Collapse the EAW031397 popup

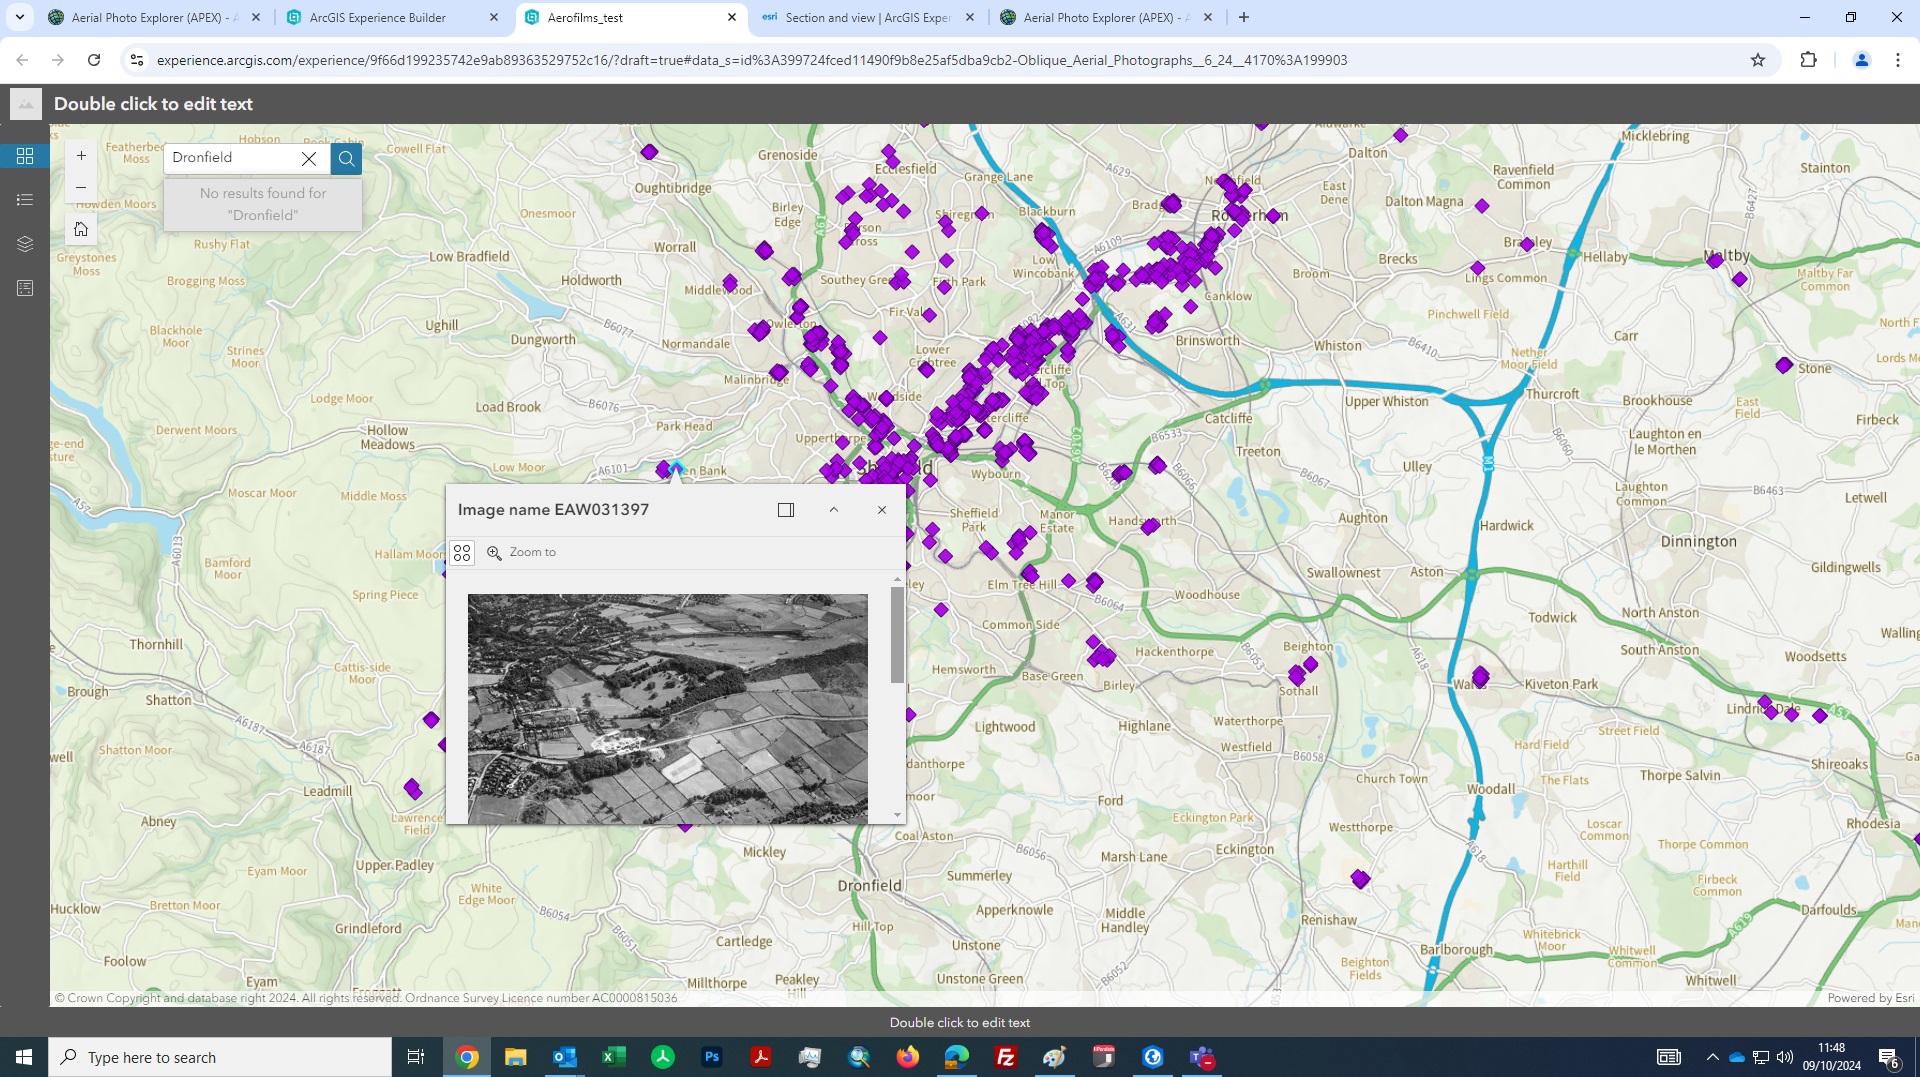pos(833,510)
